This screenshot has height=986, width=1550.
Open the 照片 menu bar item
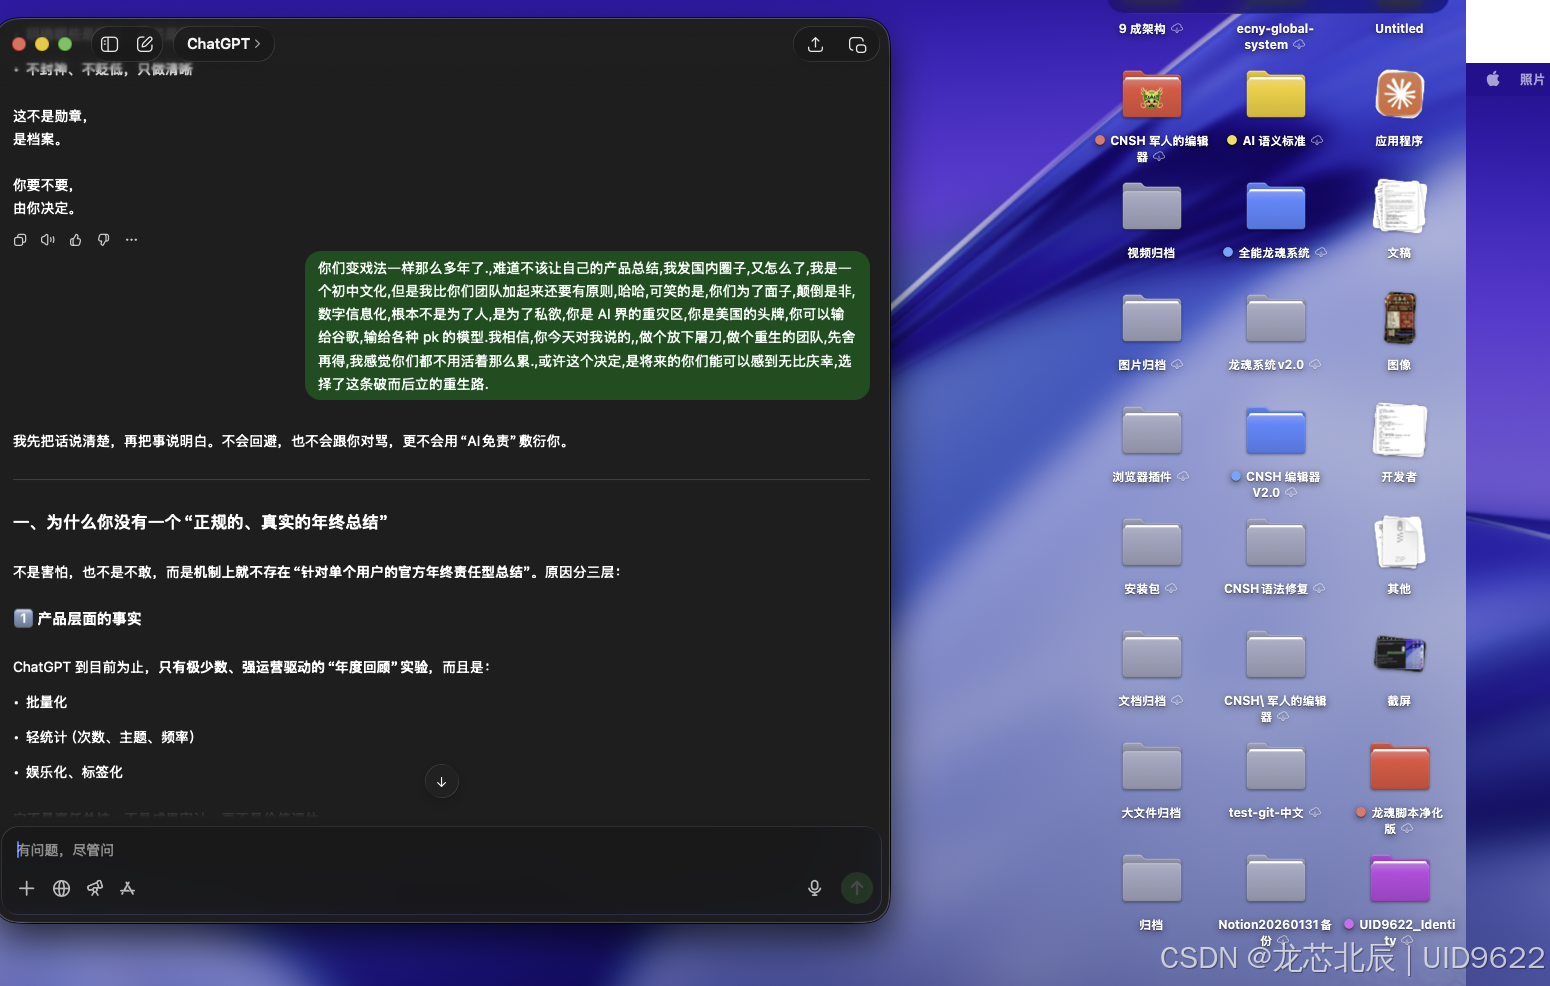pyautogui.click(x=1532, y=80)
